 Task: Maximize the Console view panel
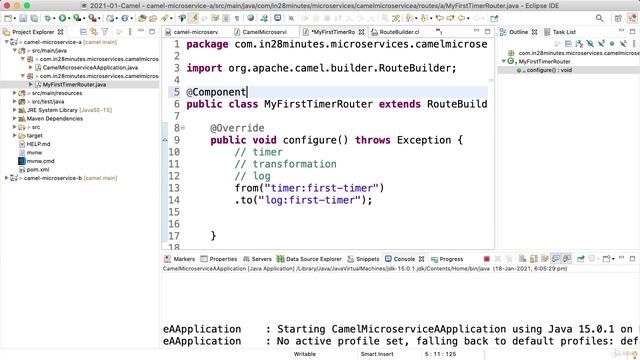click(x=632, y=259)
